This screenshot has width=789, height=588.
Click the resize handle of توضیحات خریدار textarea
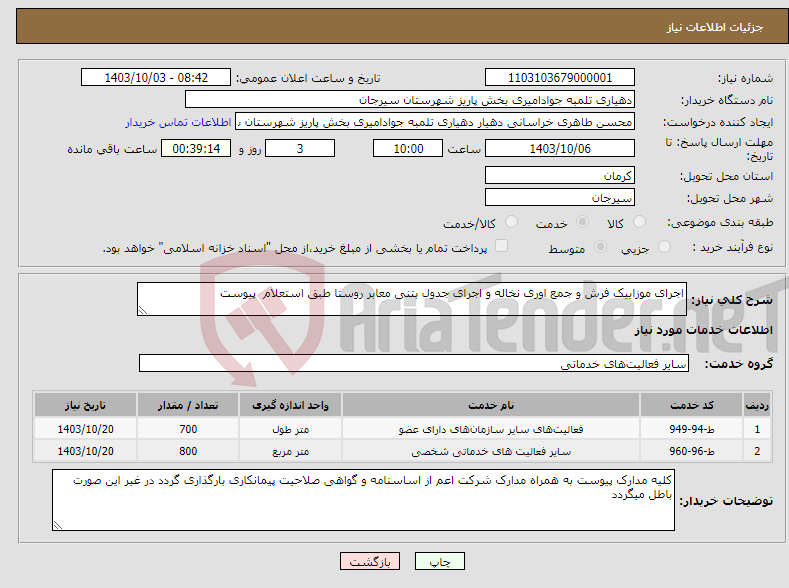(58, 525)
